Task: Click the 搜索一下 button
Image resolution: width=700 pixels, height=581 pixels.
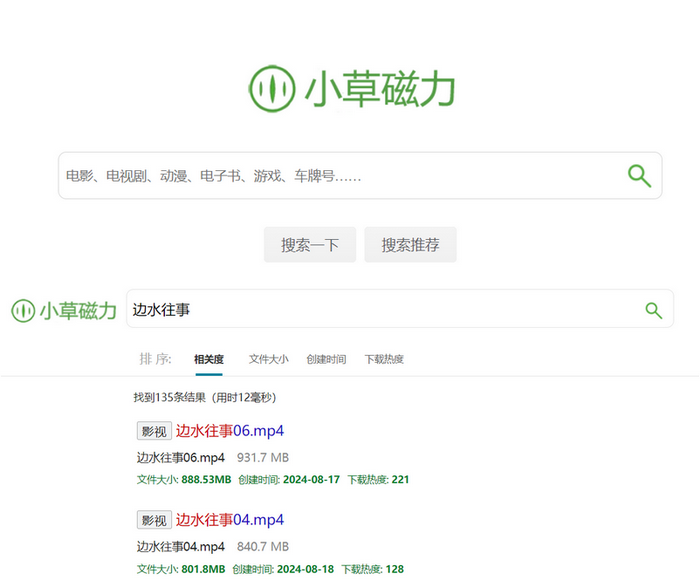Action: 310,245
